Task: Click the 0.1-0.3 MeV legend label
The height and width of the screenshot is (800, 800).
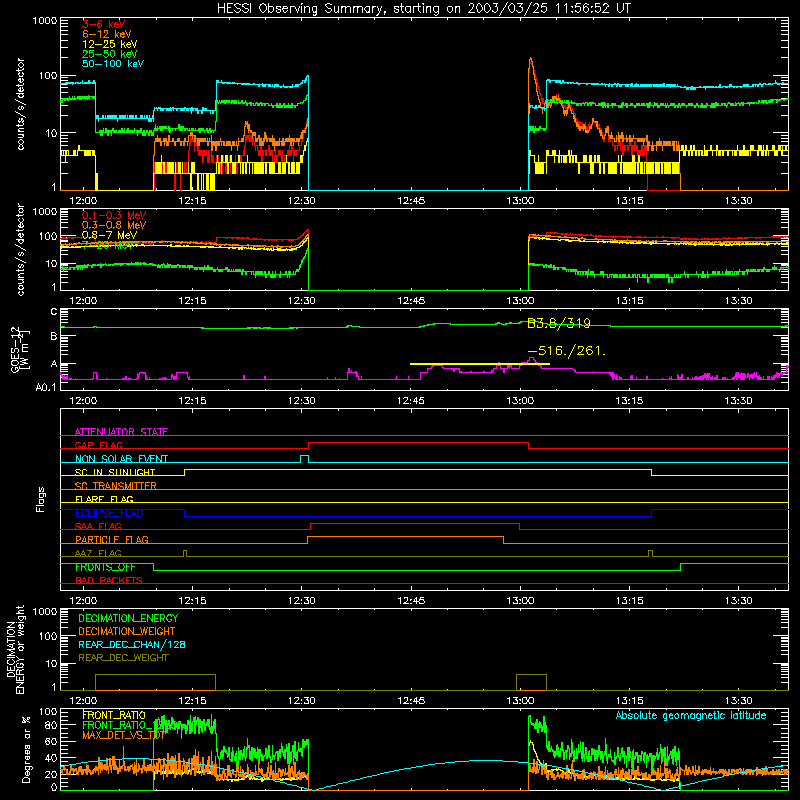Action: 114,215
